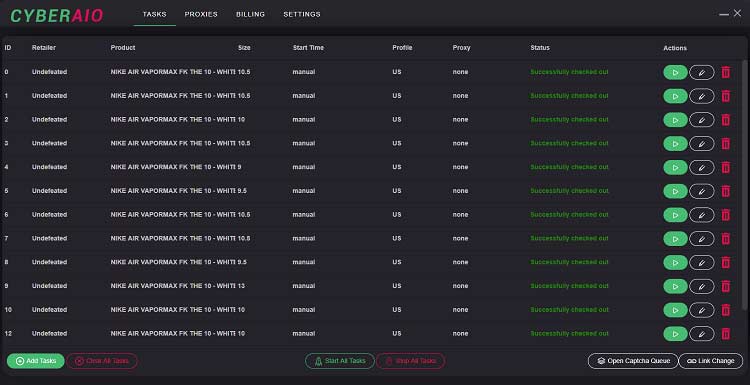Viewport: 750px width, 385px height.
Task: Edit task 0 with the pencil button
Action: [702, 73]
